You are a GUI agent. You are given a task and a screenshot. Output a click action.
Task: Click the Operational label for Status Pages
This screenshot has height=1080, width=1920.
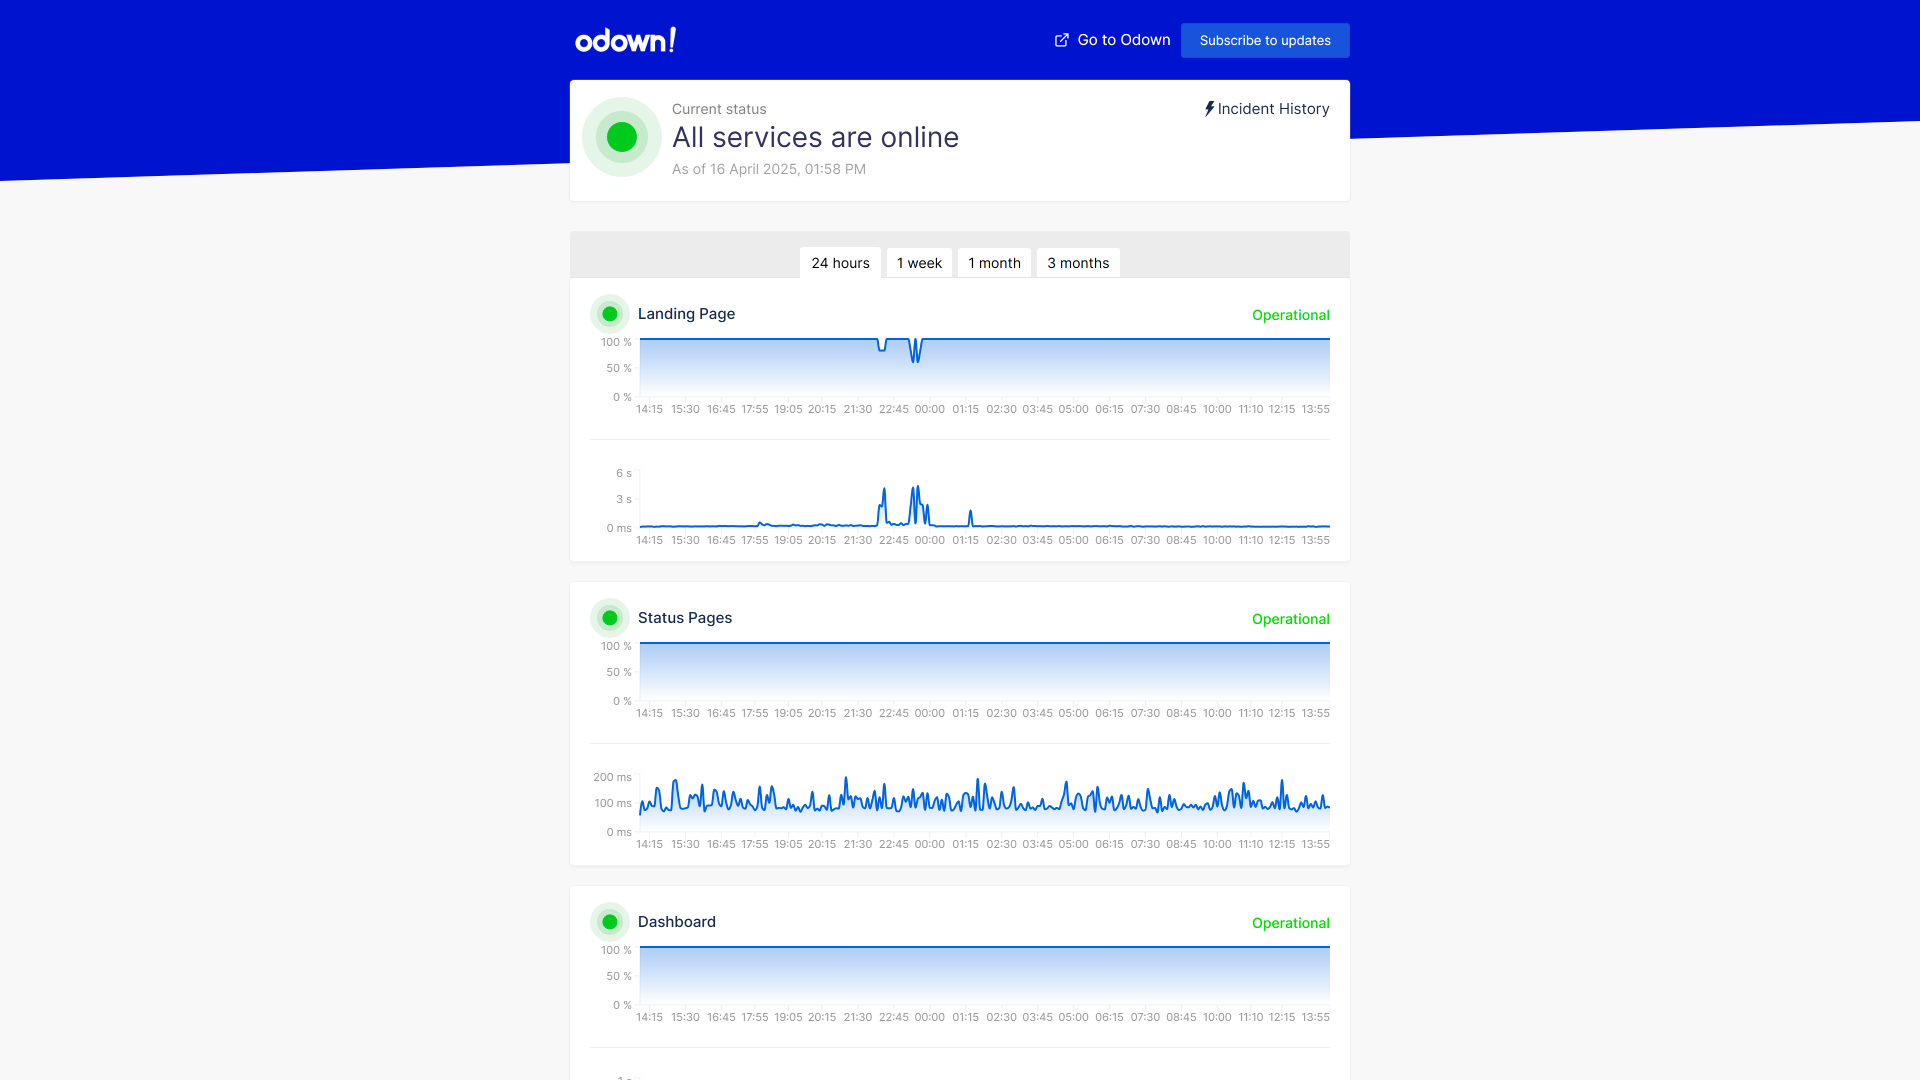click(1291, 619)
